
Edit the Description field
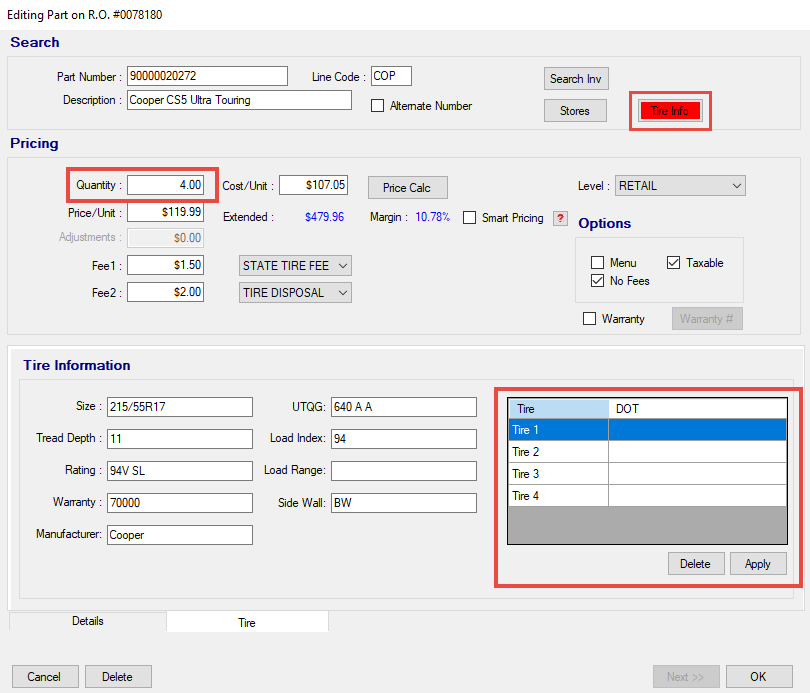(x=239, y=100)
